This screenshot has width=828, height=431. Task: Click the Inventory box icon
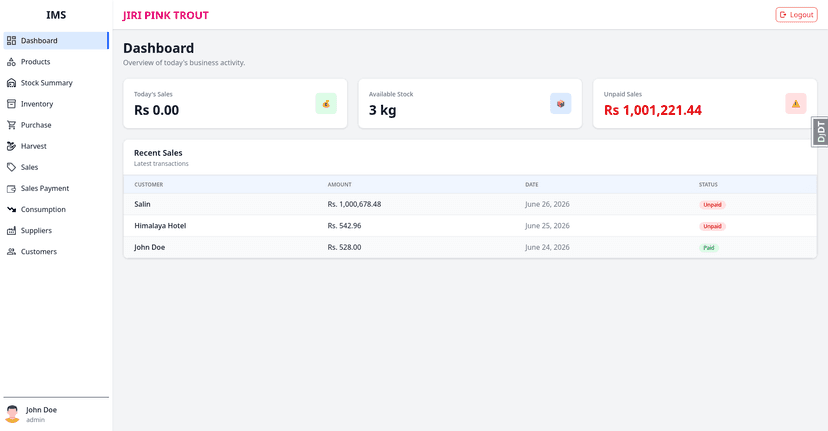point(11,104)
